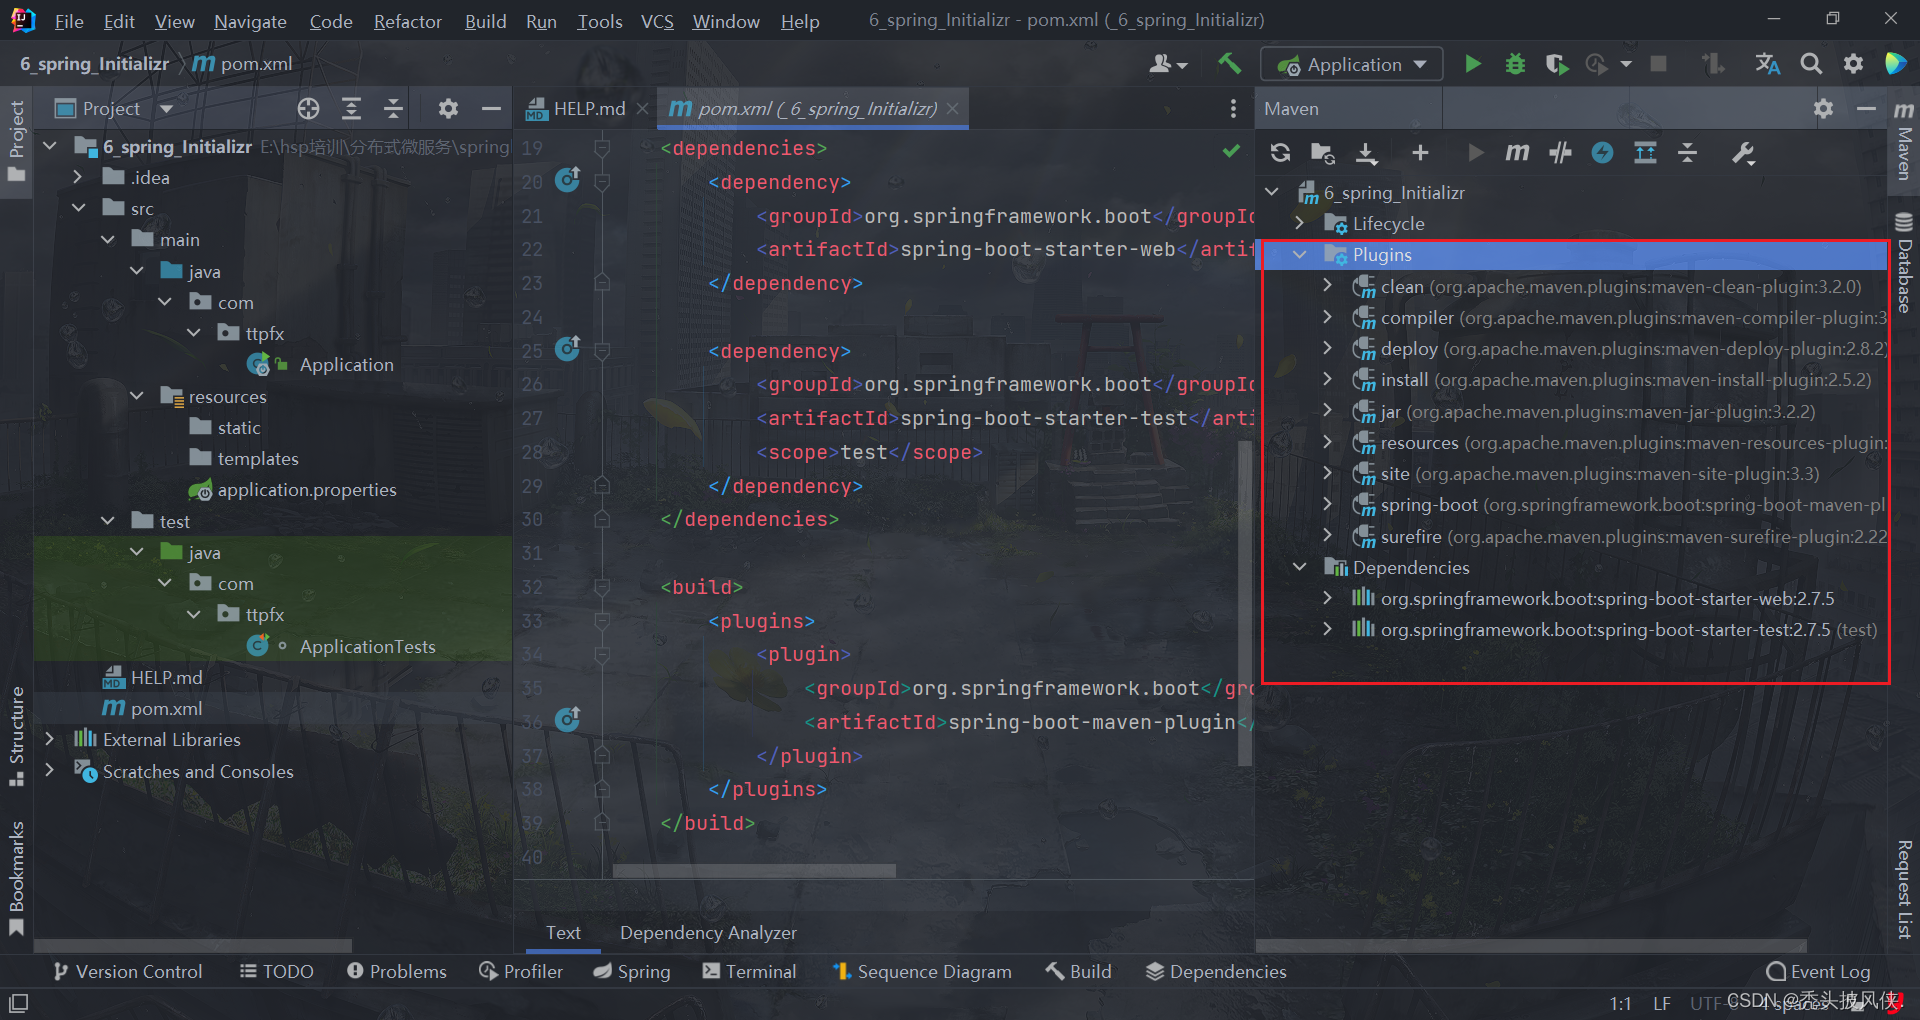Viewport: 1920px width, 1020px height.
Task: Collapse resources folder in Project tree
Action: point(136,396)
